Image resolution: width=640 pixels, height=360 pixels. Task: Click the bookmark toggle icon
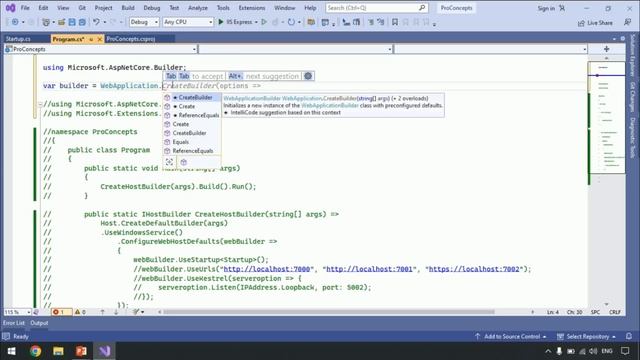[395, 22]
